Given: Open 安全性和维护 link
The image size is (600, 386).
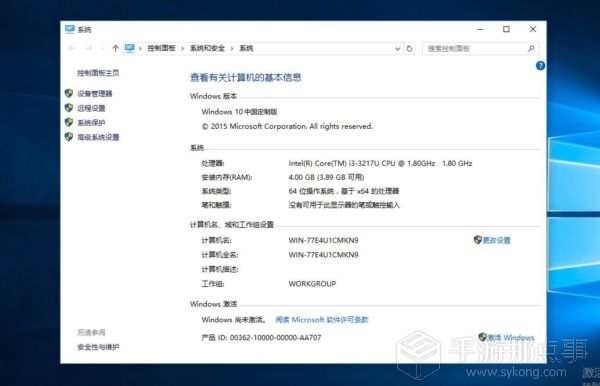Looking at the screenshot, I should coord(98,347).
